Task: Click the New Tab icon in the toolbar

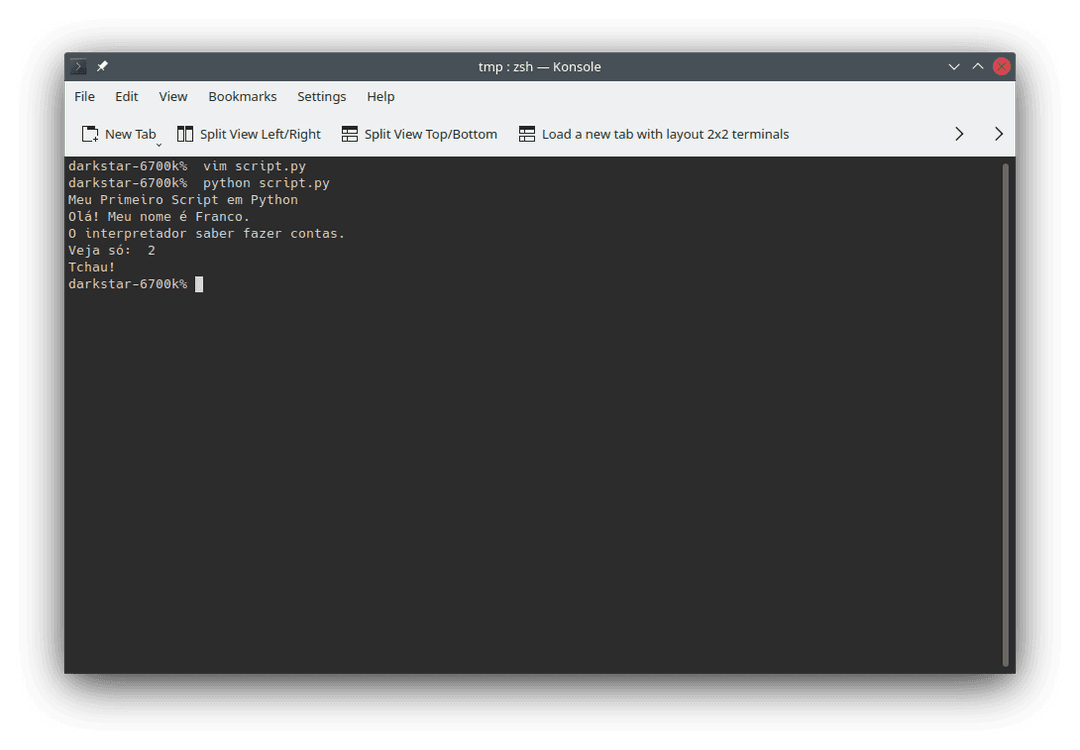Action: coord(87,133)
